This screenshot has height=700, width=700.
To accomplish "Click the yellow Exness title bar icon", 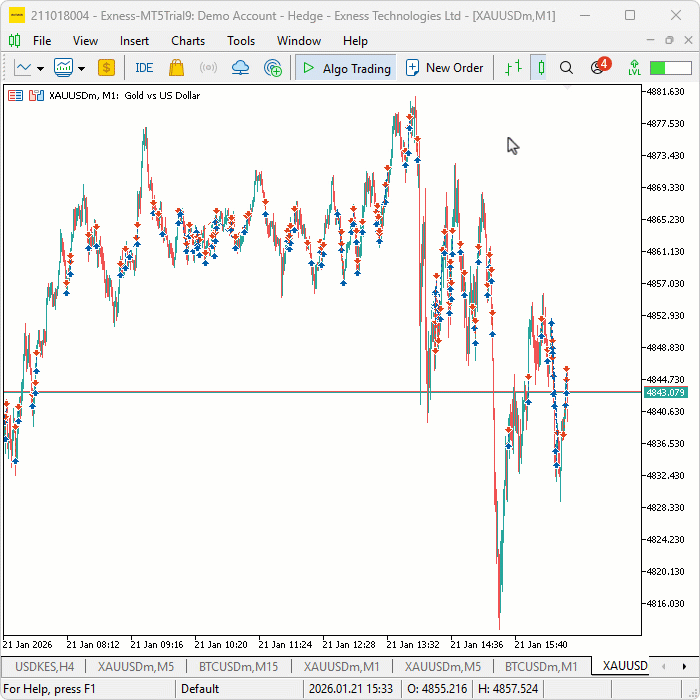I will click(17, 16).
